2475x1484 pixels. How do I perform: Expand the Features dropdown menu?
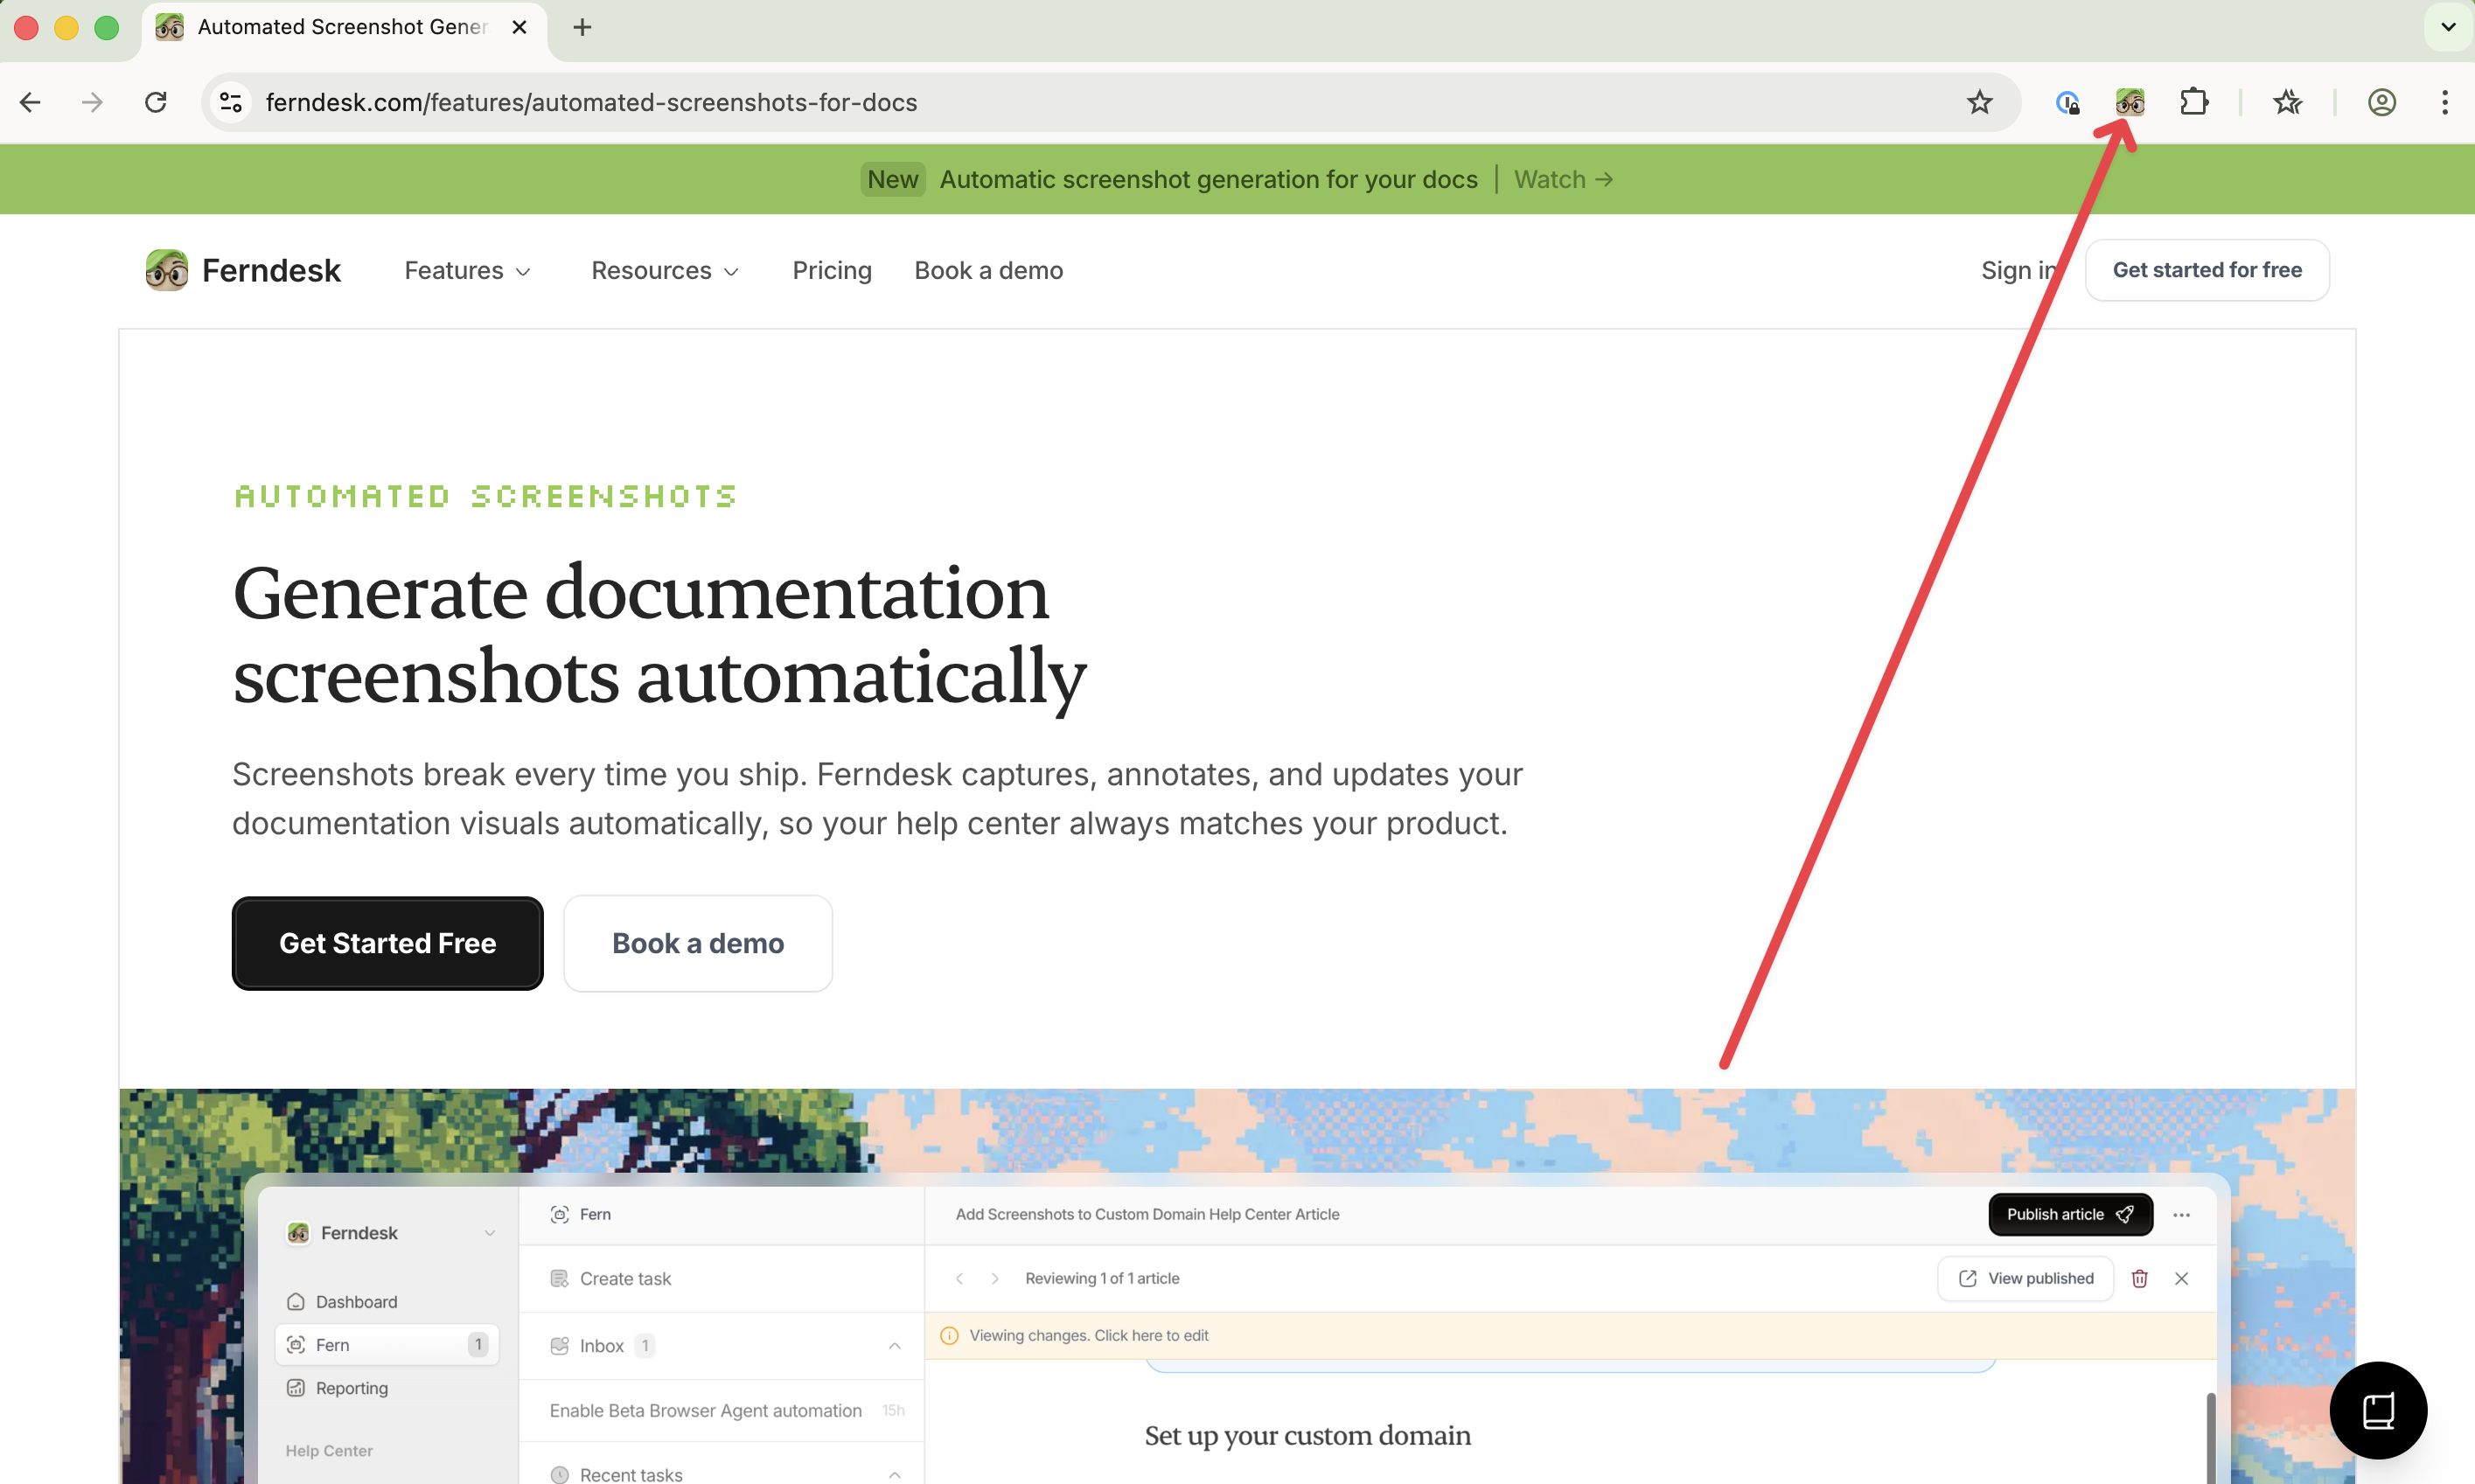(x=467, y=270)
